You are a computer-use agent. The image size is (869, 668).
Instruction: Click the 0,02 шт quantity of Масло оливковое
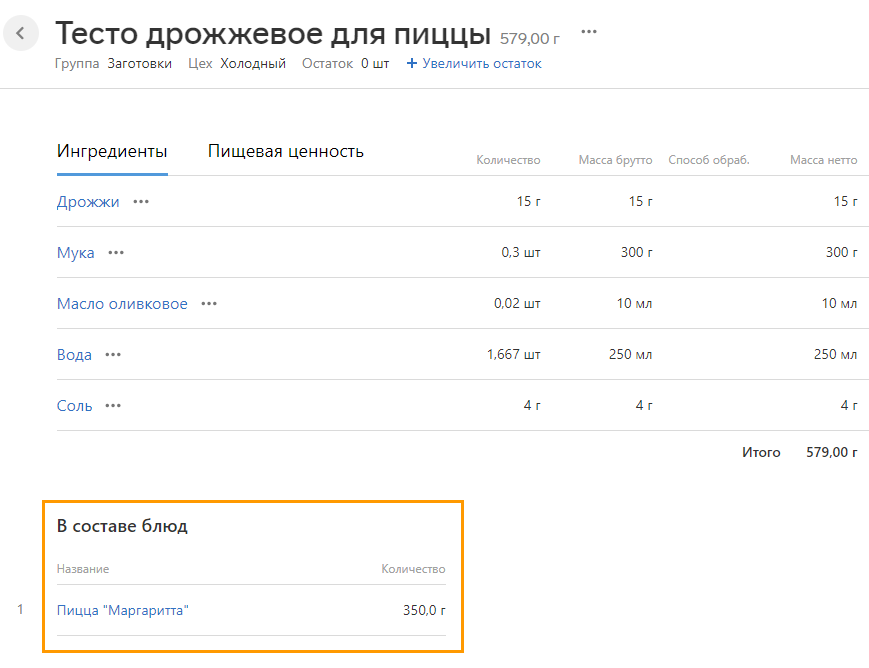tap(517, 304)
